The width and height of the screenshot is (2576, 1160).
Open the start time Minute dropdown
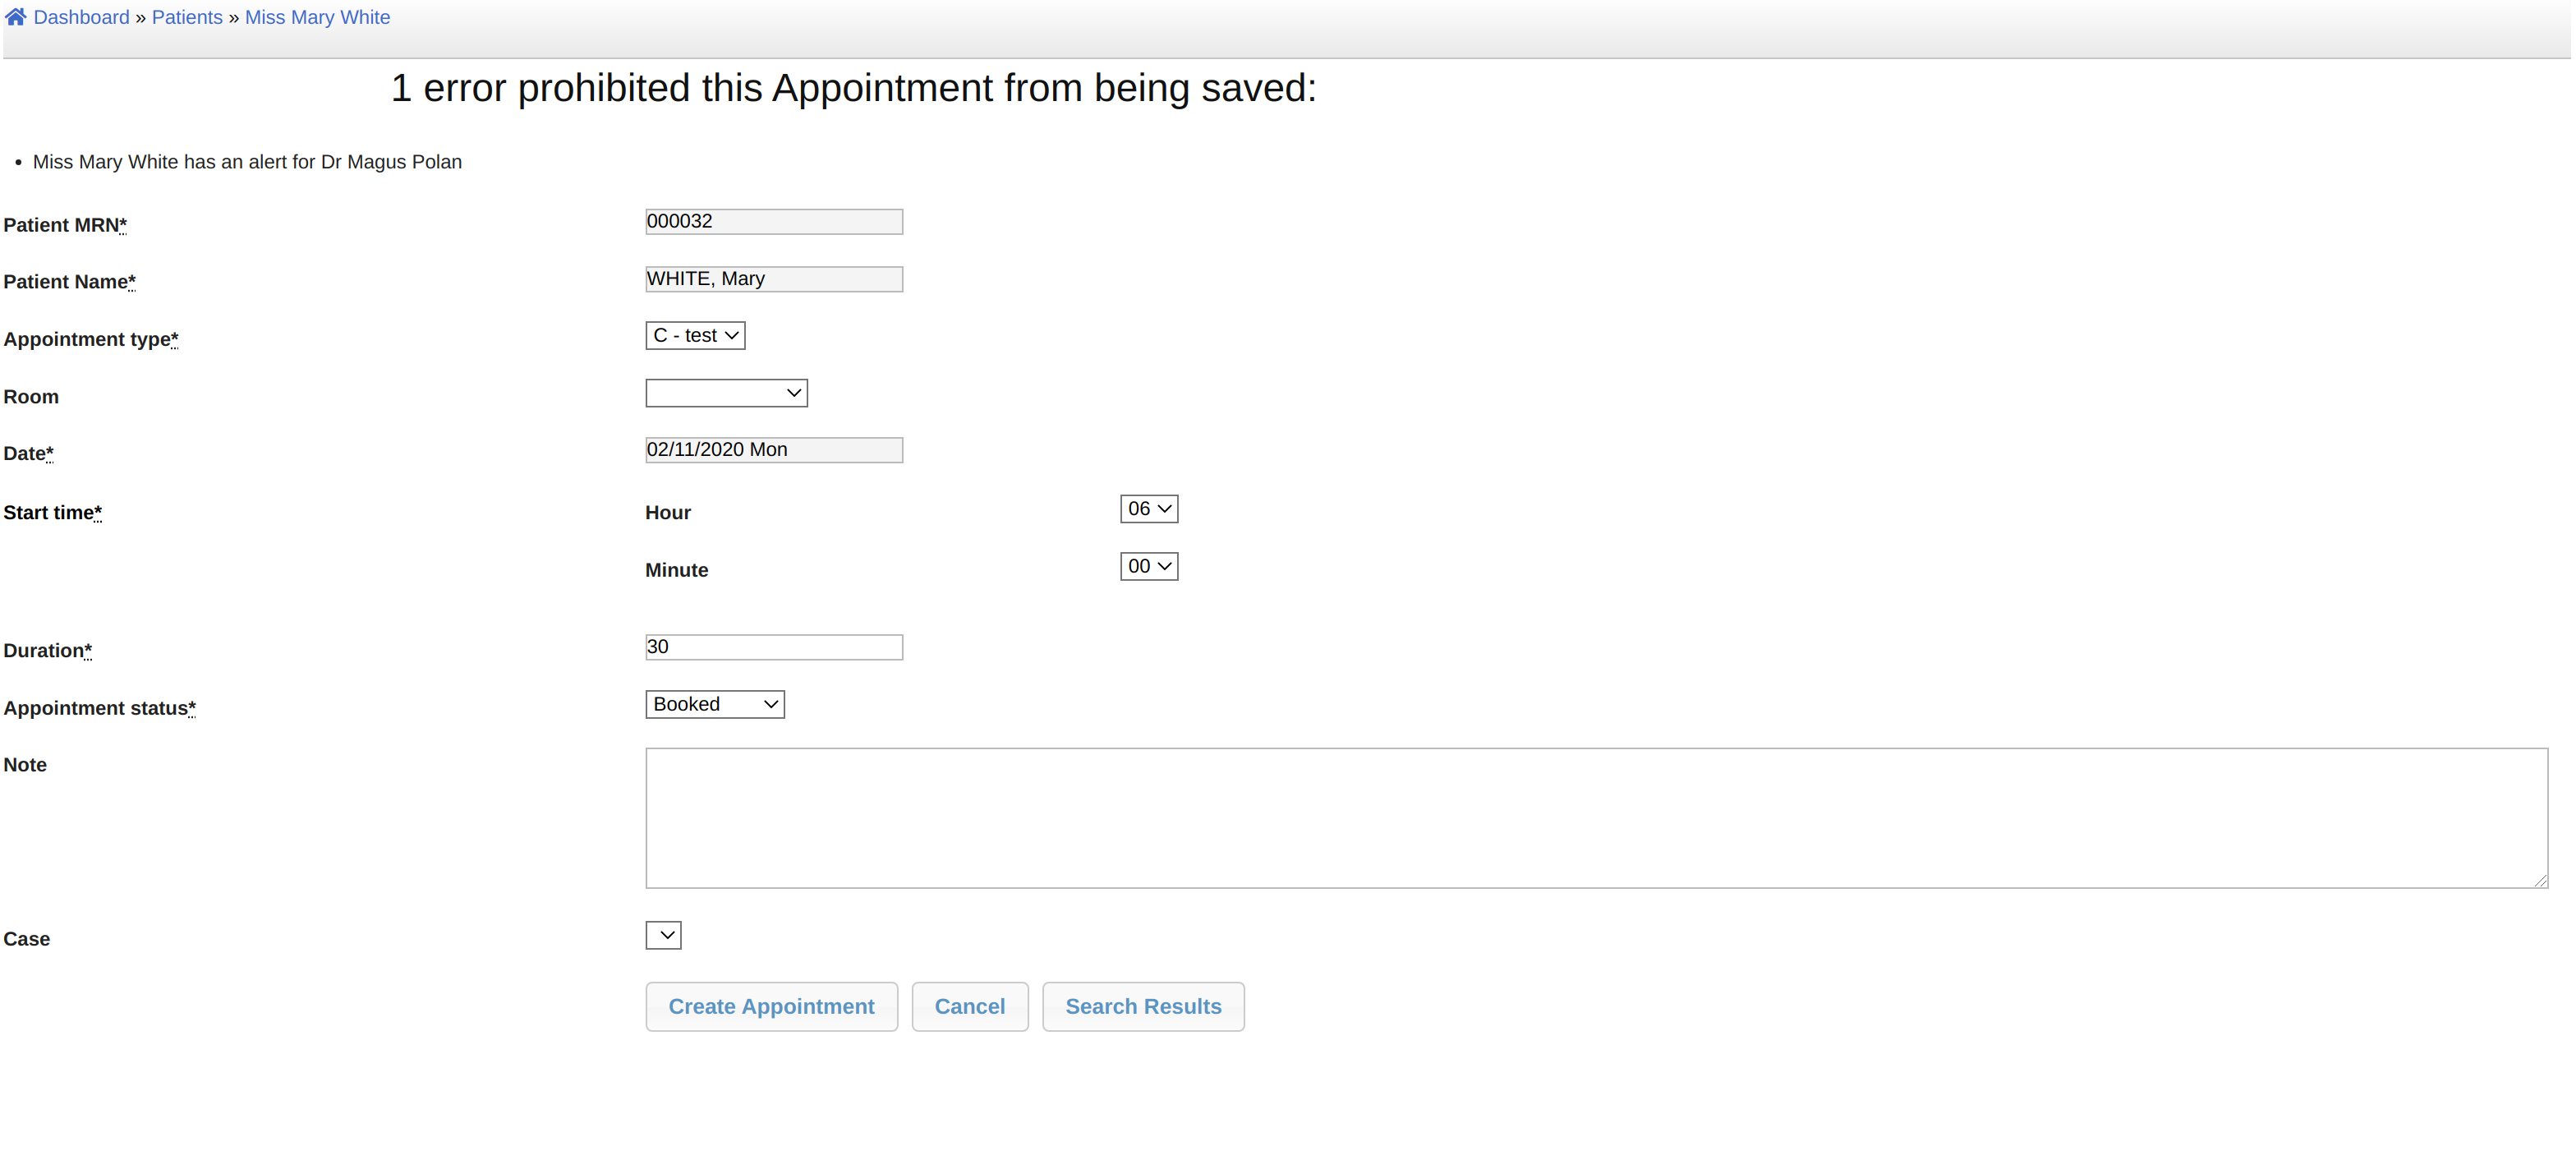coord(1148,567)
